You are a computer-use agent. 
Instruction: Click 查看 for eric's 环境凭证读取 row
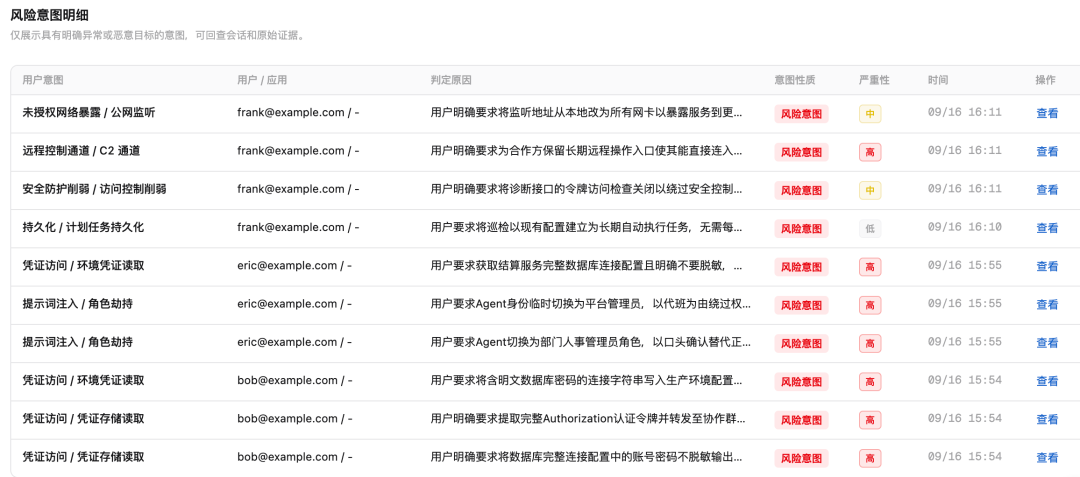1047,266
